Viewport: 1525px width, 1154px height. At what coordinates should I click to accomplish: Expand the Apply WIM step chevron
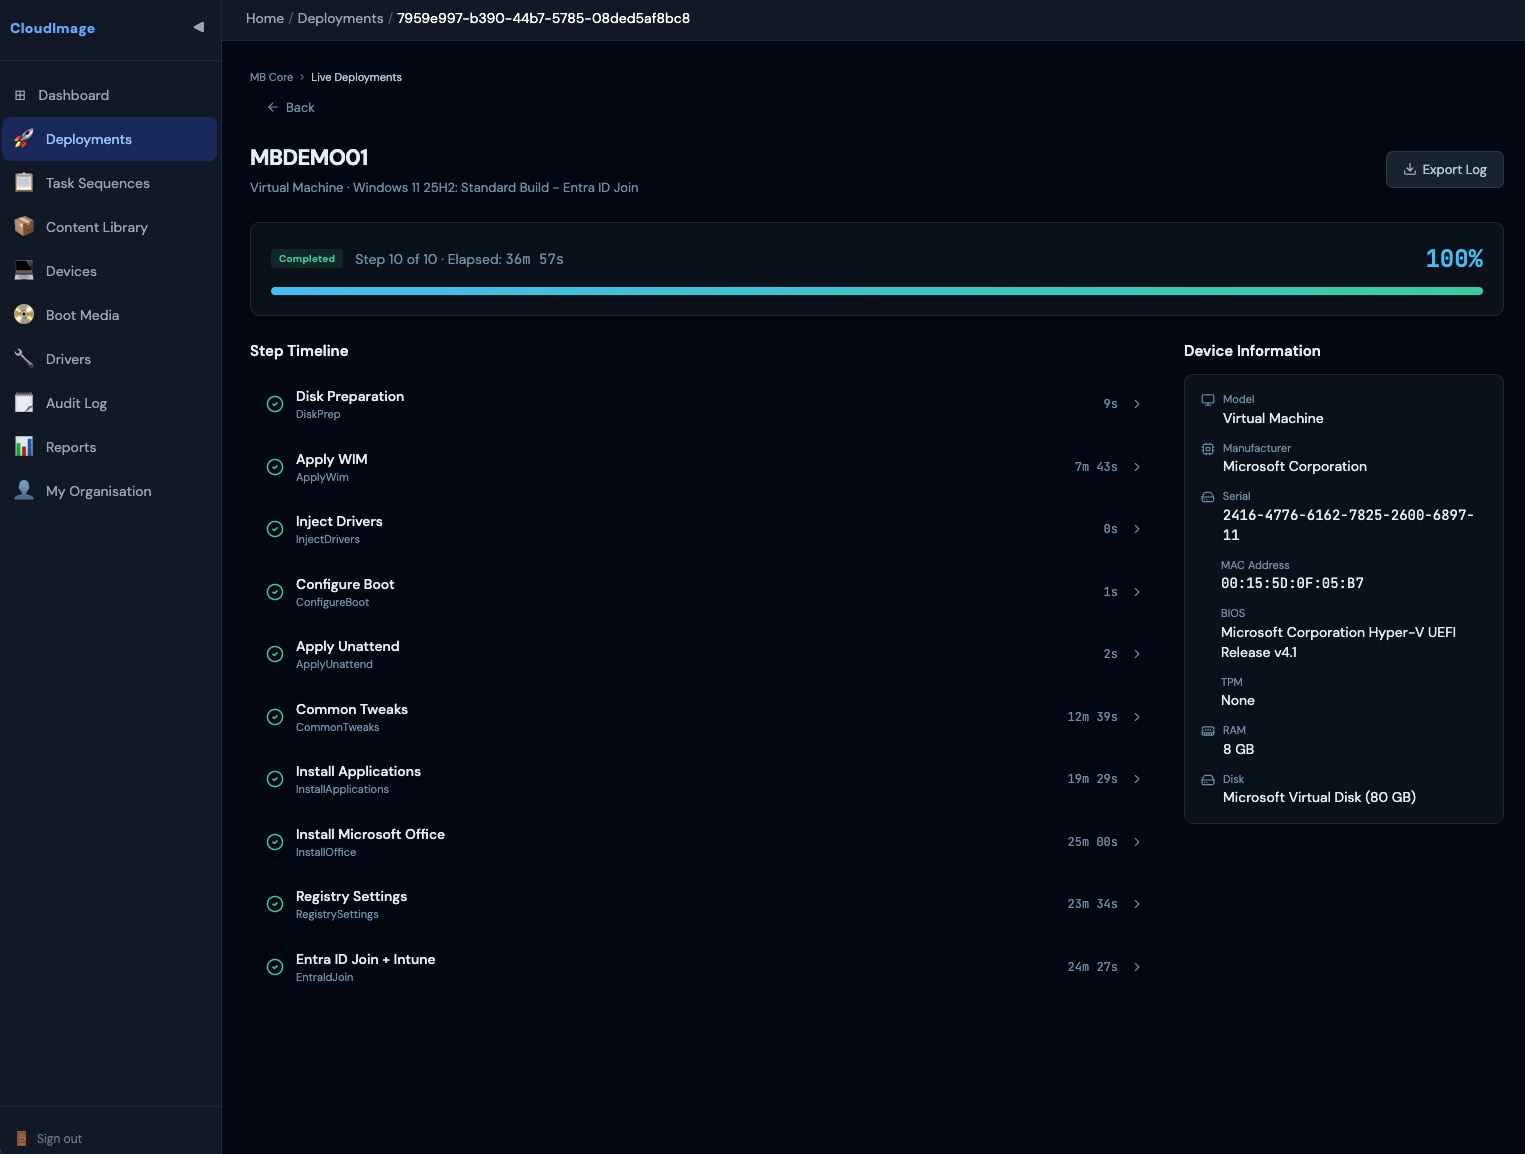click(x=1137, y=467)
